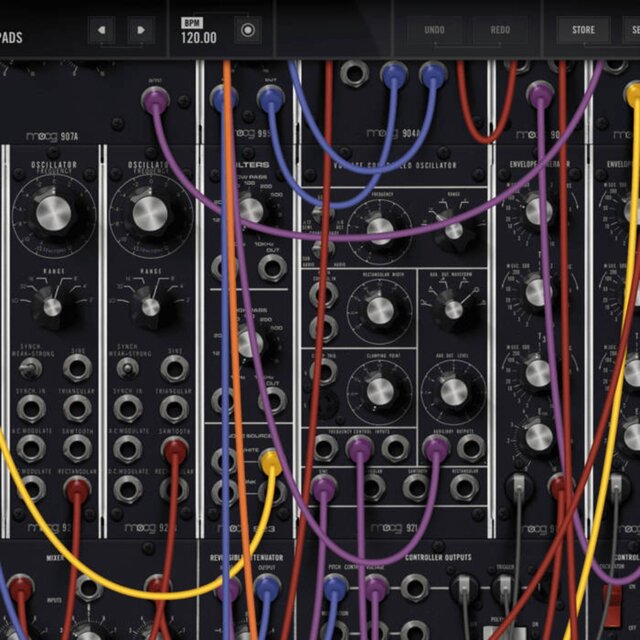Image resolution: width=640 pixels, height=640 pixels.
Task: Turn the 921 VCO range selector knob
Action: (x=453, y=231)
